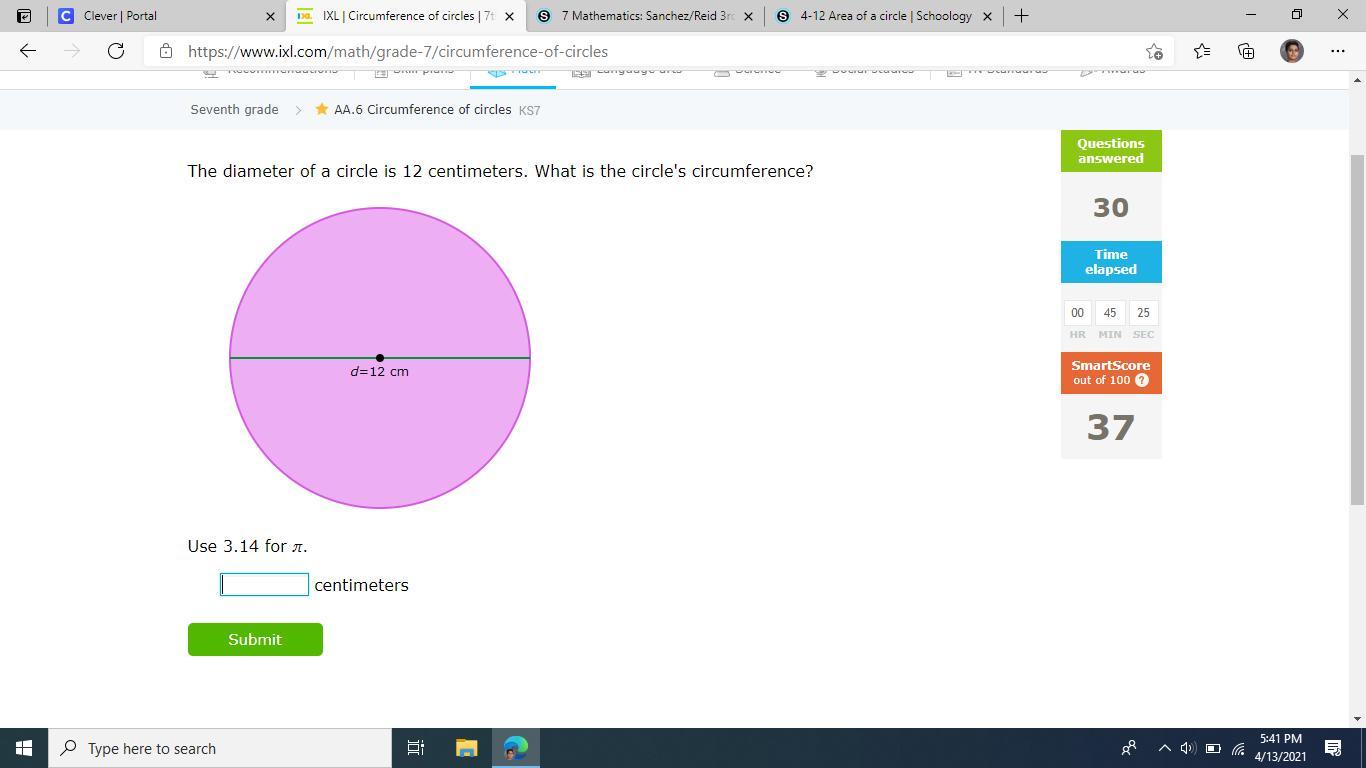Click the Questions answered label
Image resolution: width=1366 pixels, height=768 pixels.
[x=1111, y=151]
